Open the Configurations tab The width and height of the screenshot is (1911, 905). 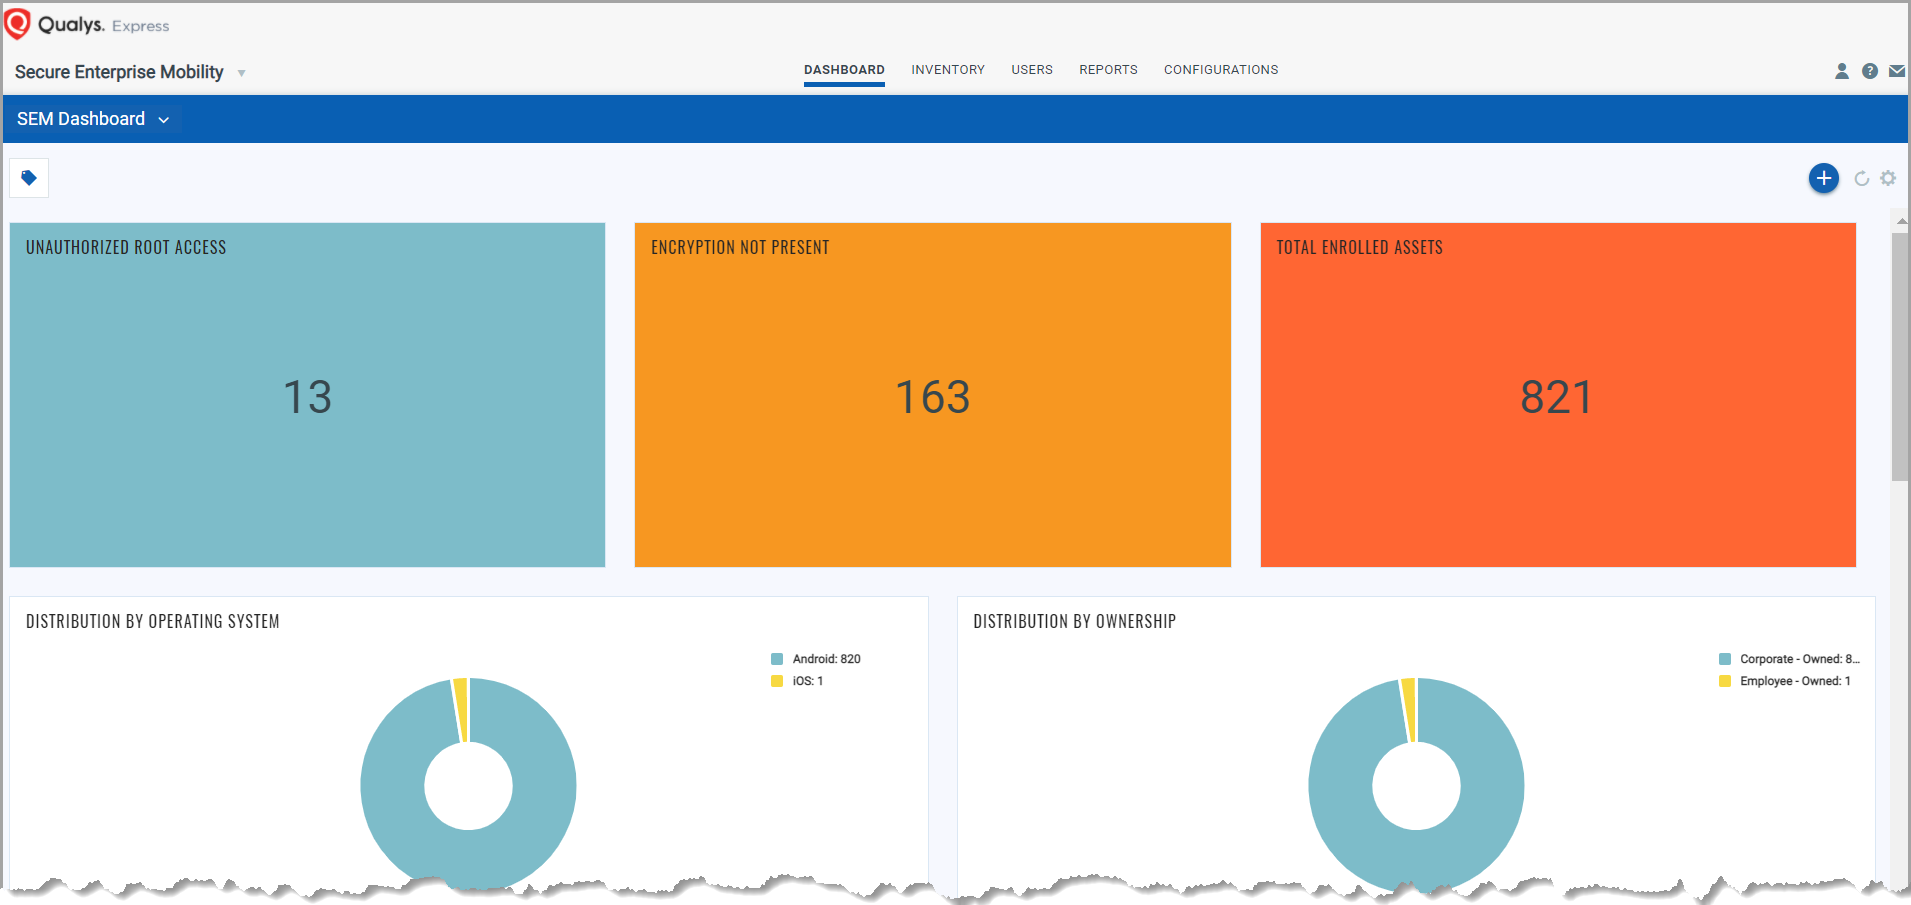point(1221,70)
